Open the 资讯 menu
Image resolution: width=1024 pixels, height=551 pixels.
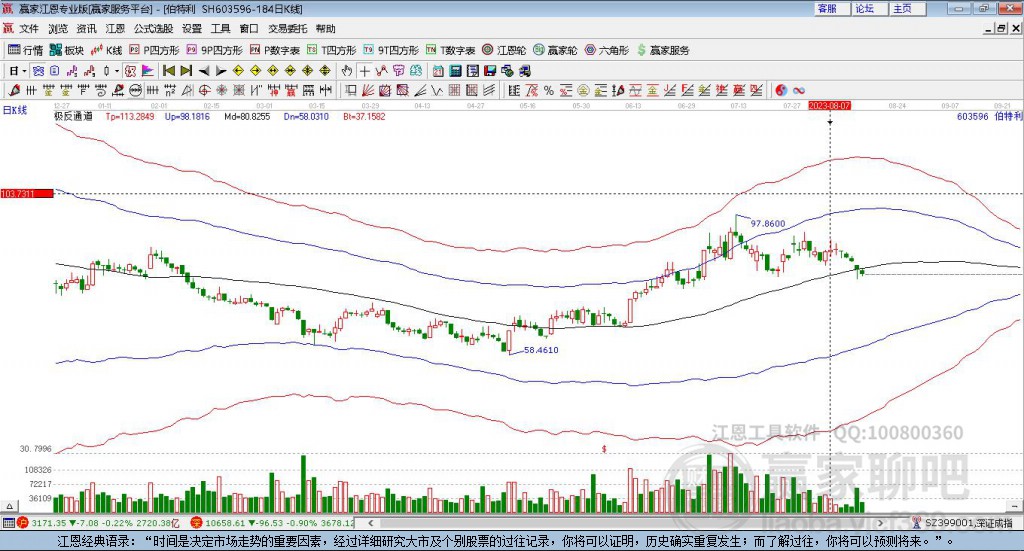pos(86,29)
